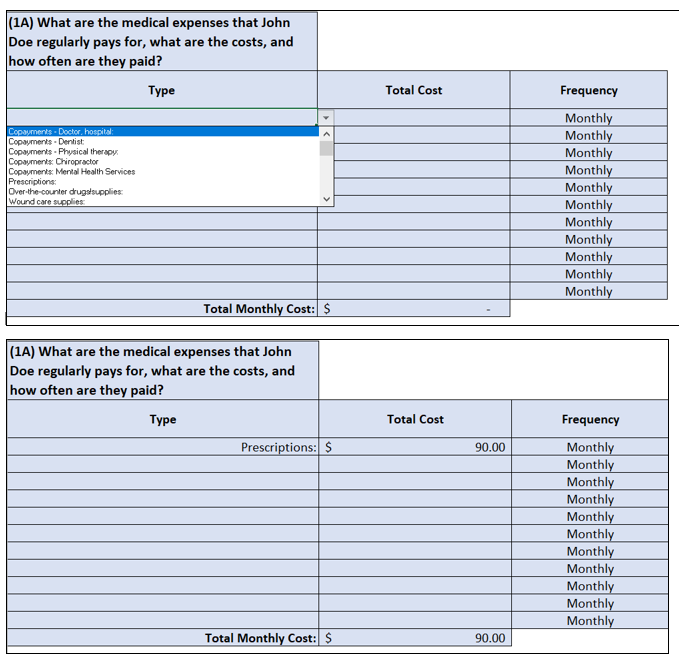Click the dropdown list scroll down arrow

tap(327, 199)
